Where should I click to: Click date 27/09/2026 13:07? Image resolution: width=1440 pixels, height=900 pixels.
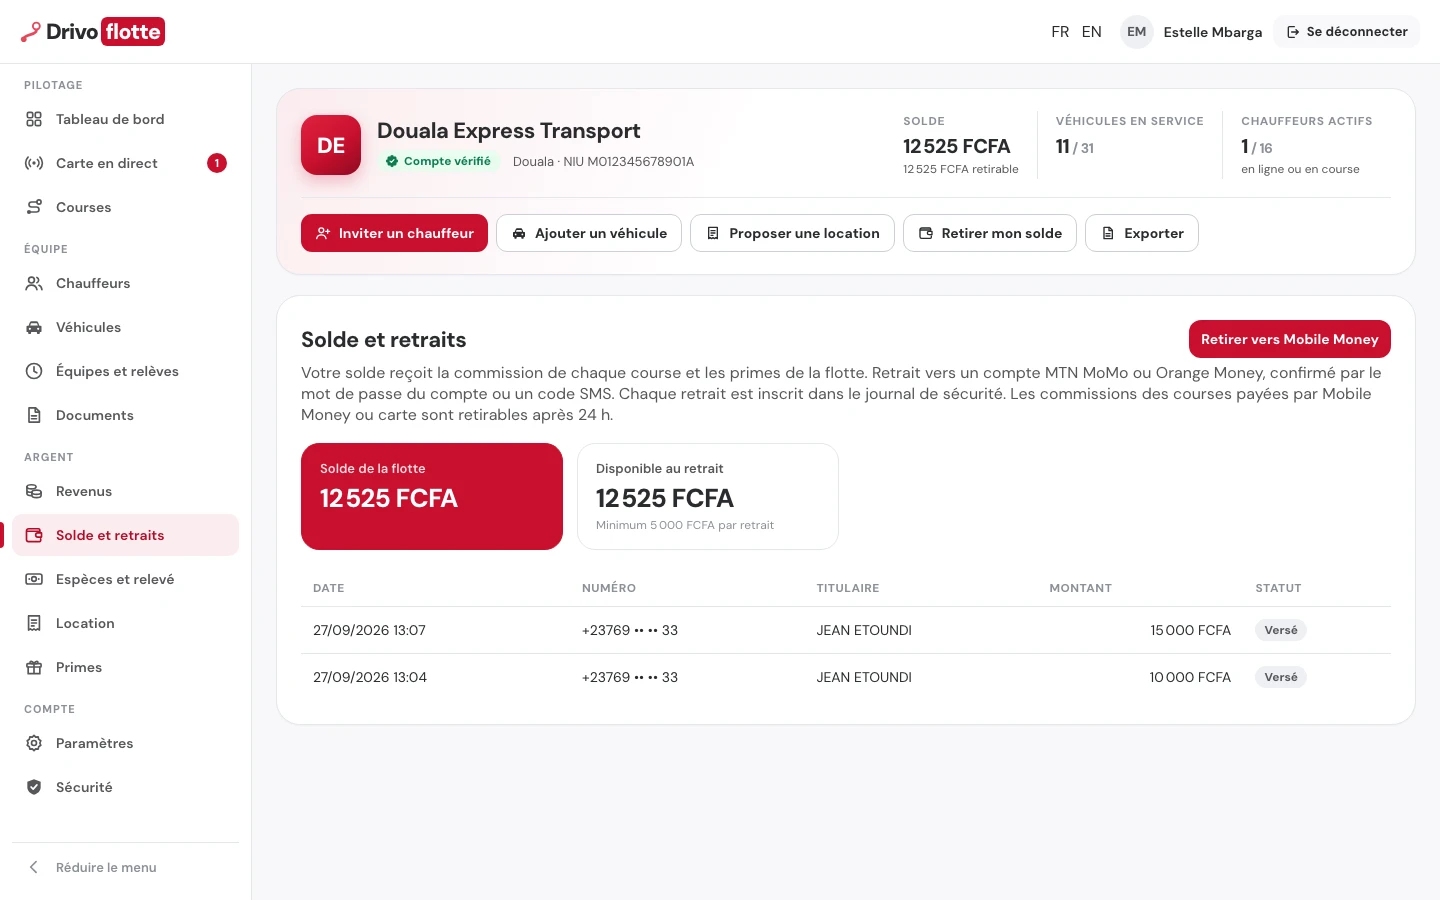369,630
